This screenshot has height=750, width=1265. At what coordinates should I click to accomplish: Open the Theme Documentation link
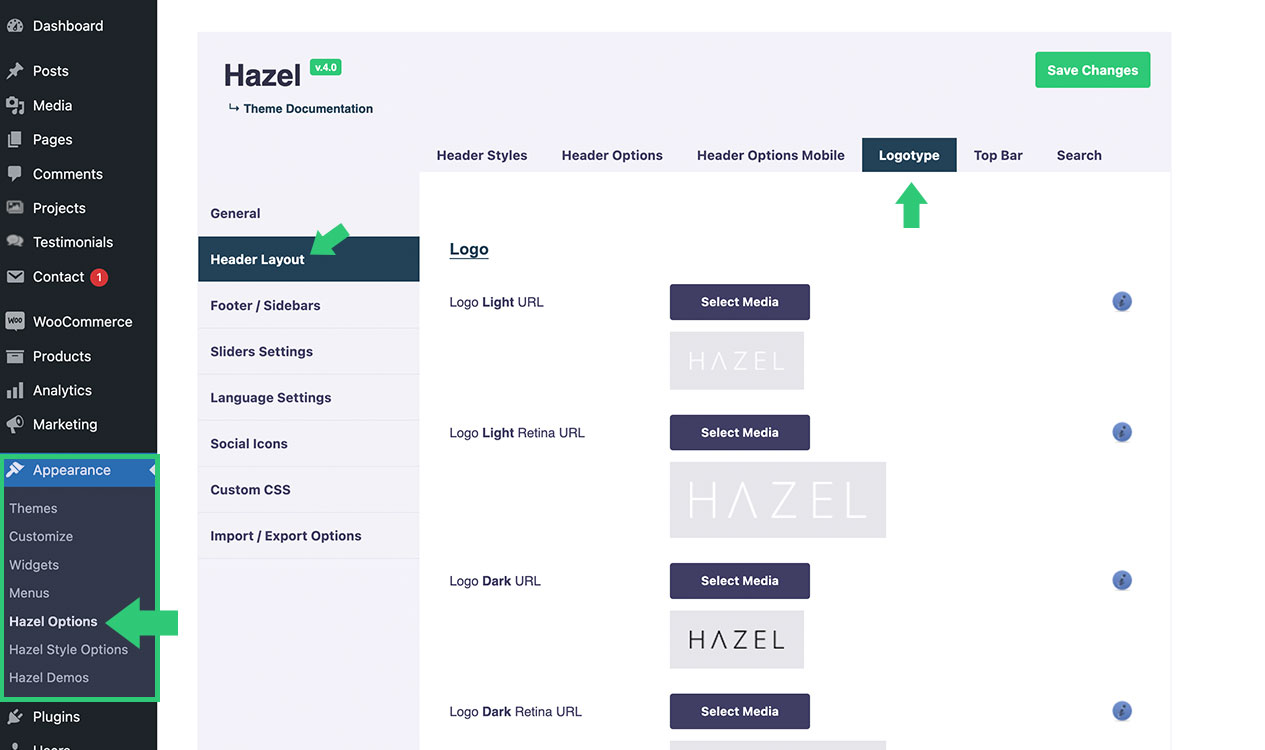click(307, 108)
